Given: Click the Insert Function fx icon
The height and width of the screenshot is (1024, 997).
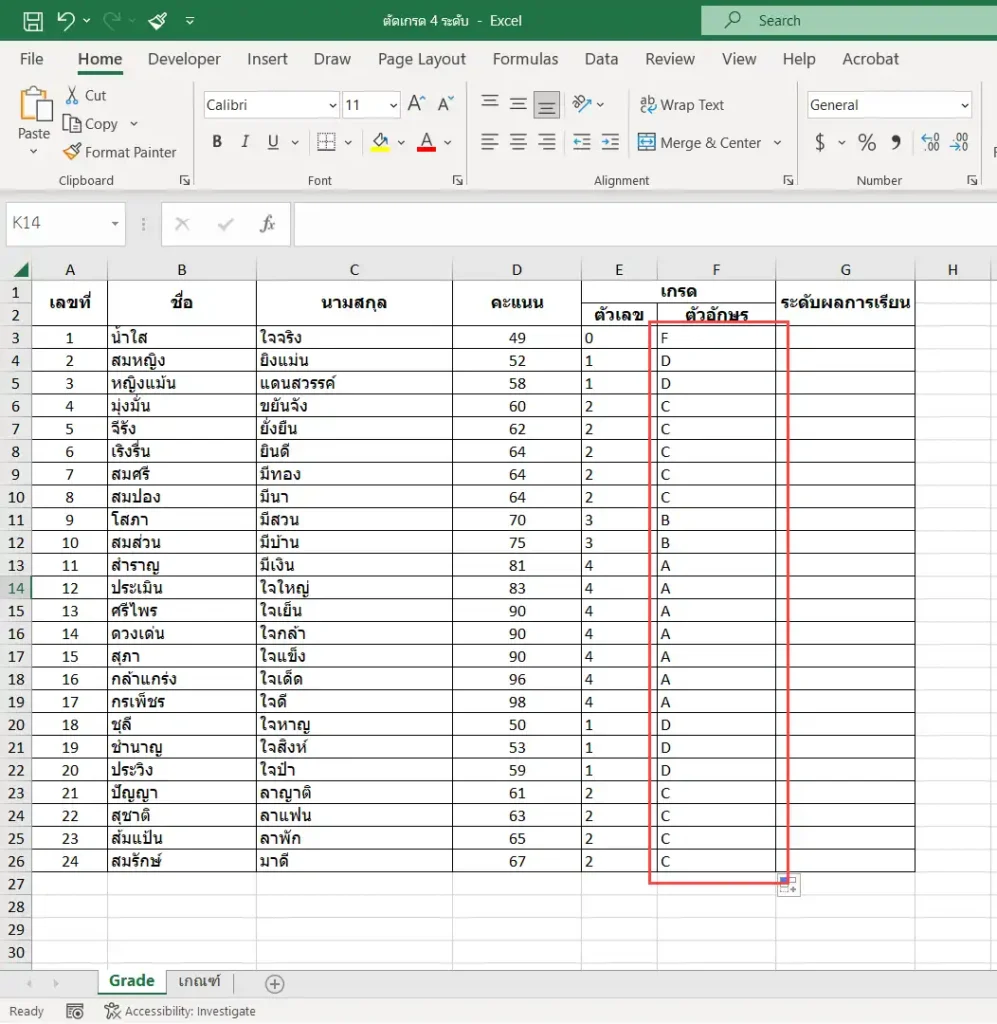Looking at the screenshot, I should click(x=267, y=224).
